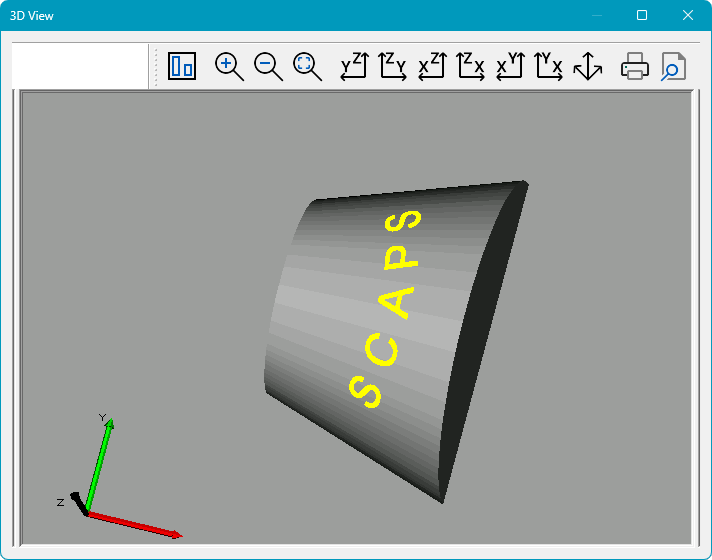This screenshot has width=712, height=560.
Task: Switch to the Z-Y axis view
Action: click(x=393, y=66)
